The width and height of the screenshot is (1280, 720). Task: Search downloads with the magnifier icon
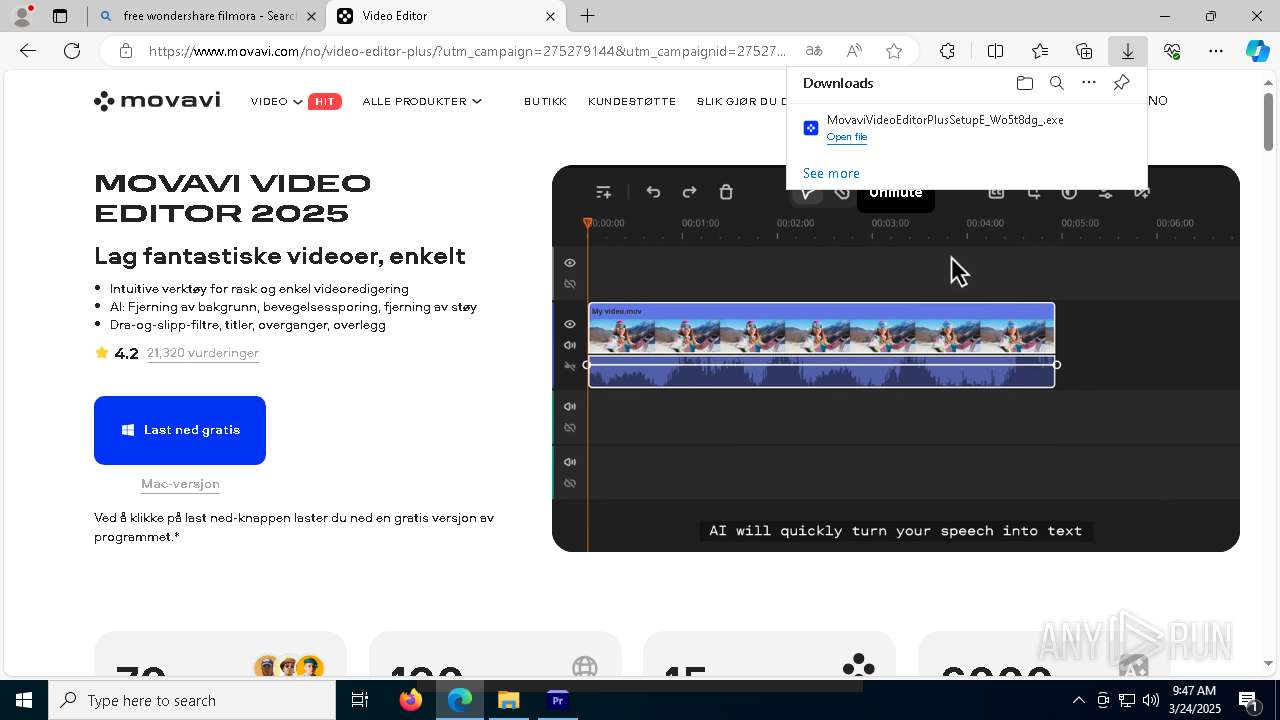(x=1056, y=83)
